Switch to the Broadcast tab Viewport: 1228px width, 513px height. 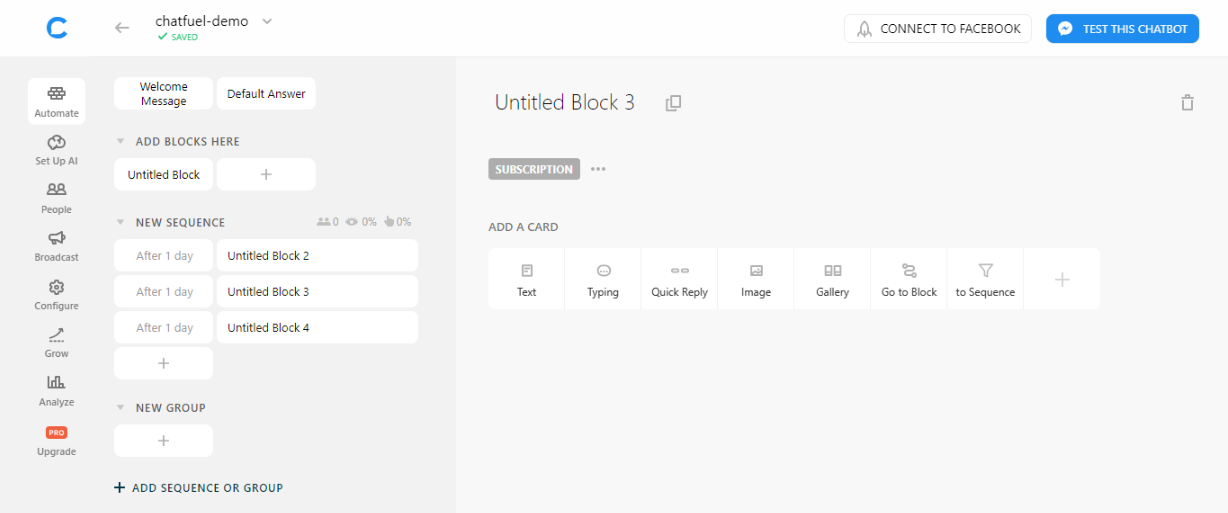57,246
